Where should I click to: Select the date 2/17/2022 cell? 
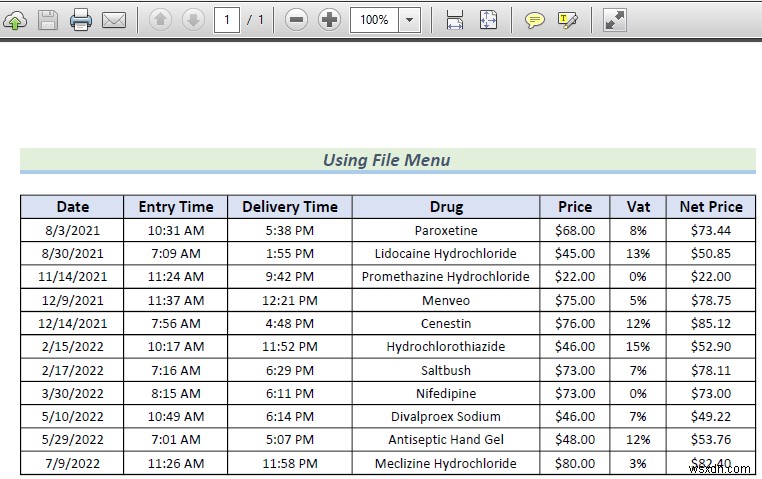(x=72, y=370)
